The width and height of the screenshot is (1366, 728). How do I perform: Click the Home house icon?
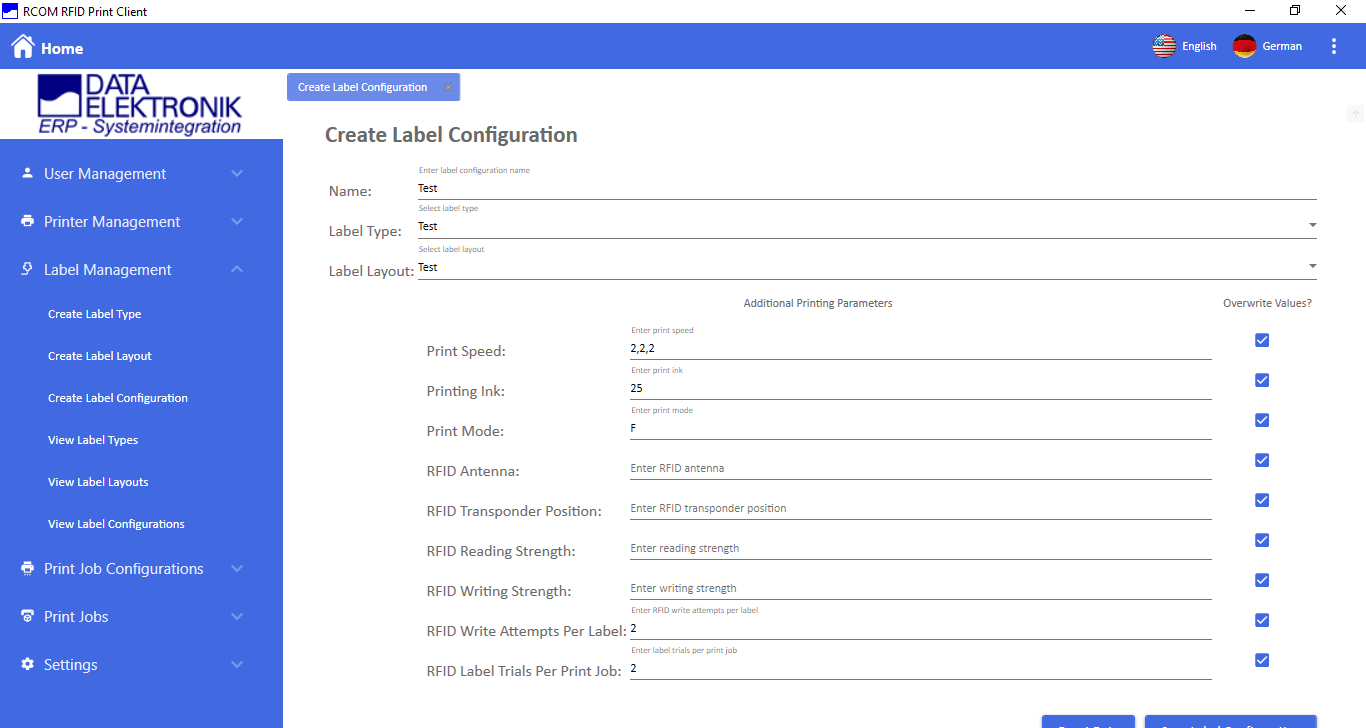coord(22,47)
